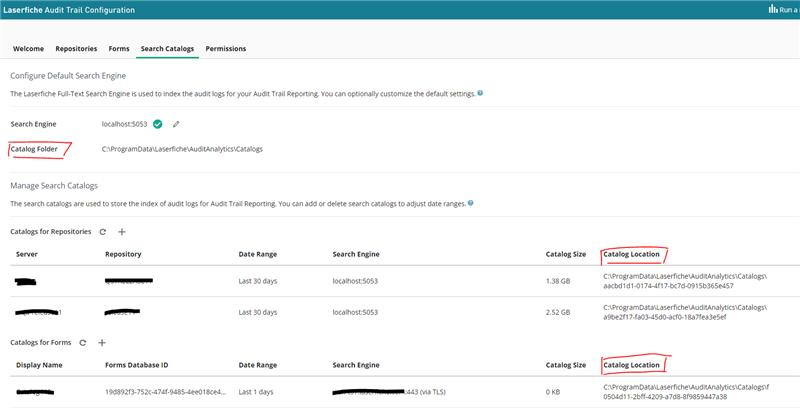Image resolution: width=800 pixels, height=408 pixels.
Task: Click catalog location ending aacbd1d1-0174-4f17-bc7d-0915b365e457
Action: tap(685, 281)
